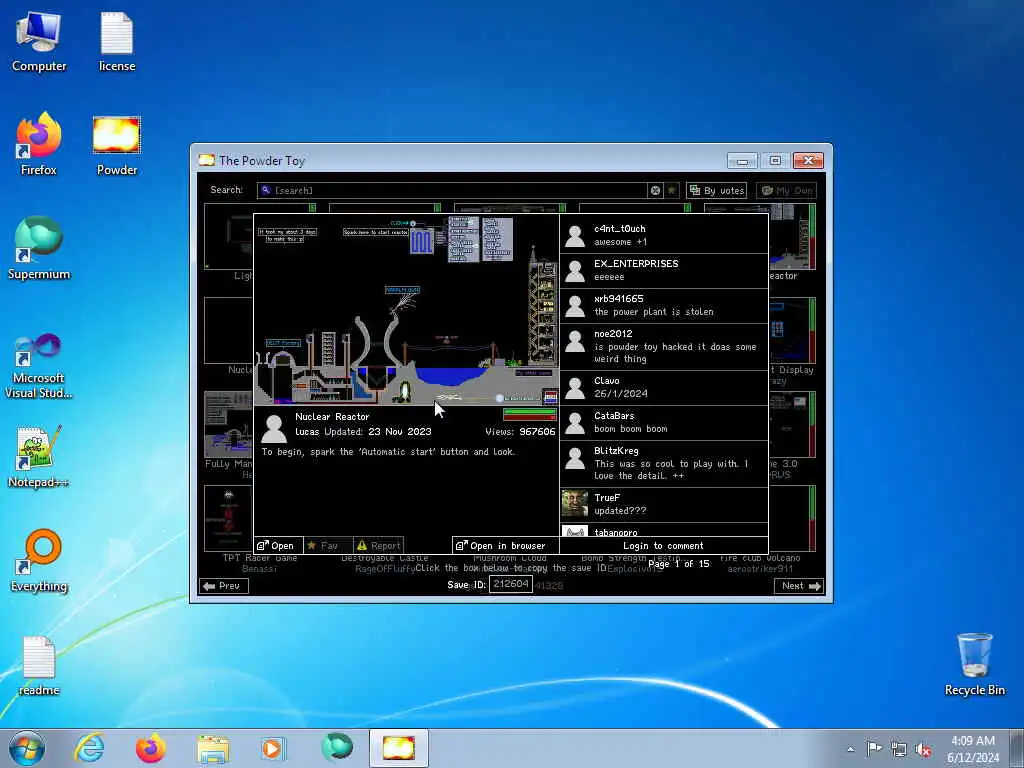Toggle the favourites star beside search

(x=671, y=190)
